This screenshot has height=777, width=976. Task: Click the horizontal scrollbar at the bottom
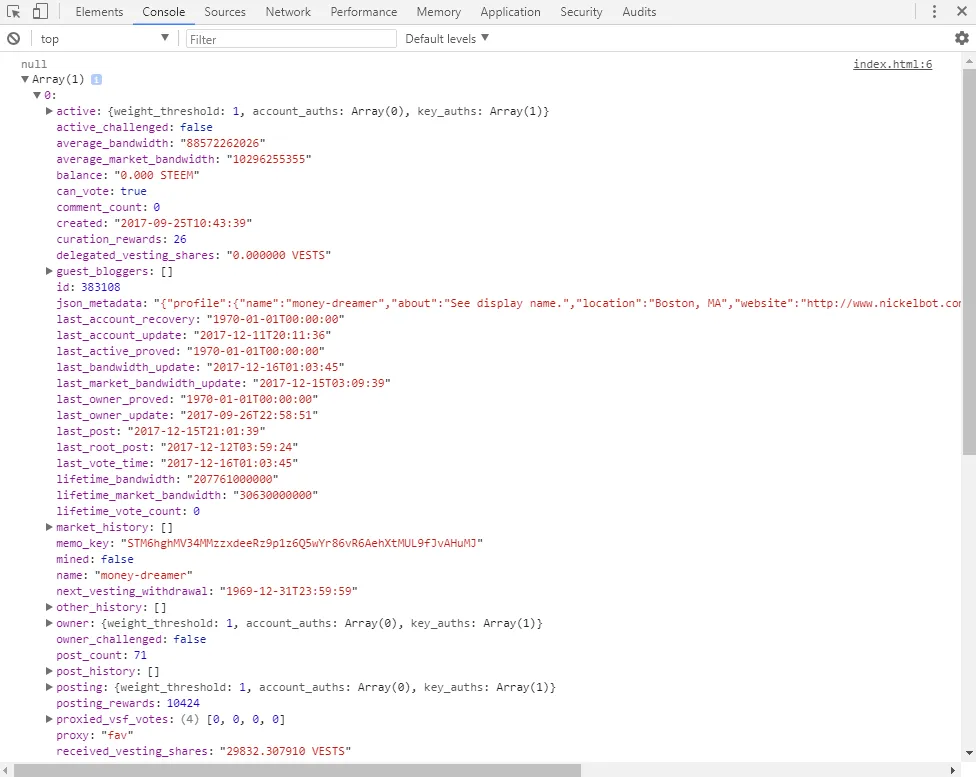(298, 770)
